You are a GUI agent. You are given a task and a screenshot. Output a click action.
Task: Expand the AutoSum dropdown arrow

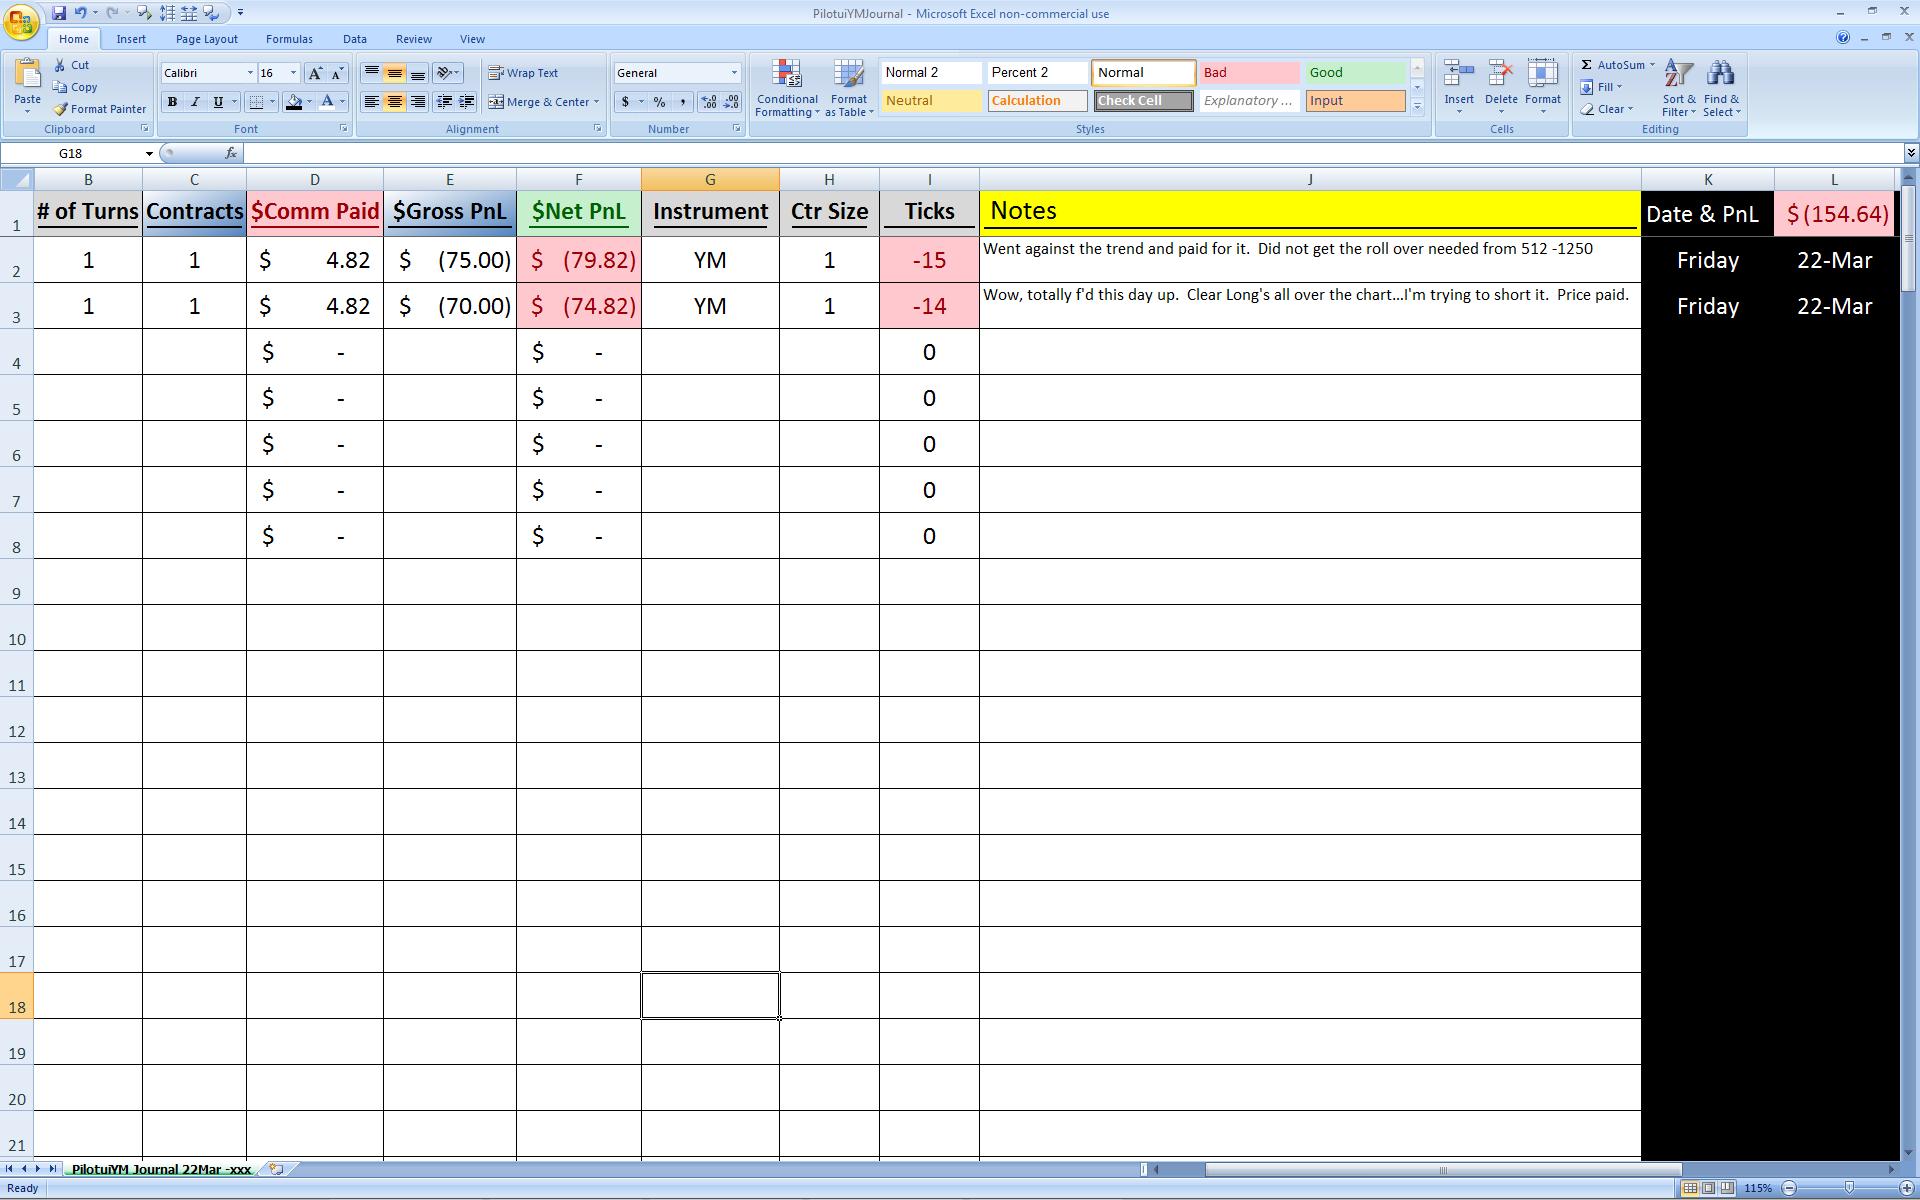(x=1652, y=65)
